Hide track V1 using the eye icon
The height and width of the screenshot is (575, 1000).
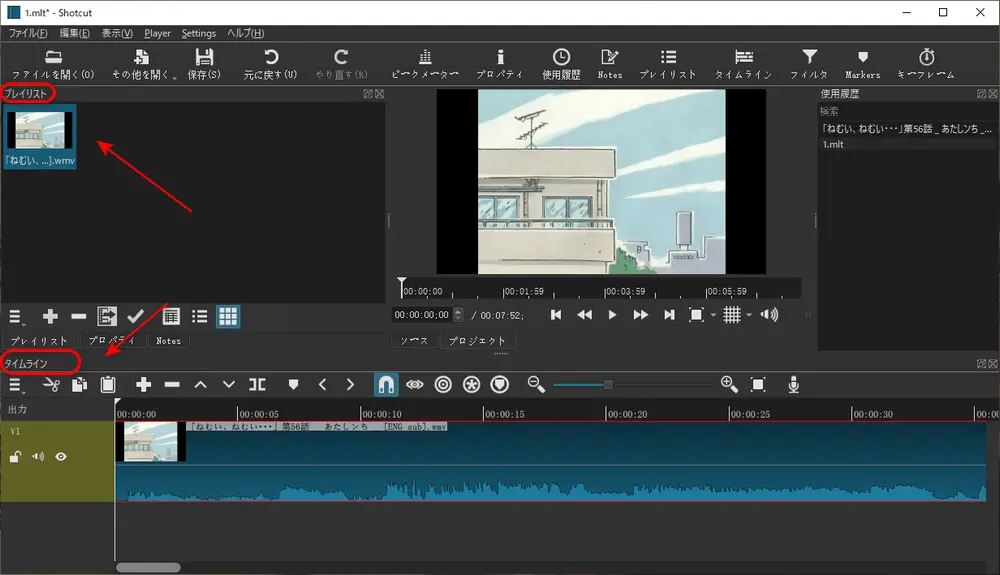pos(61,457)
